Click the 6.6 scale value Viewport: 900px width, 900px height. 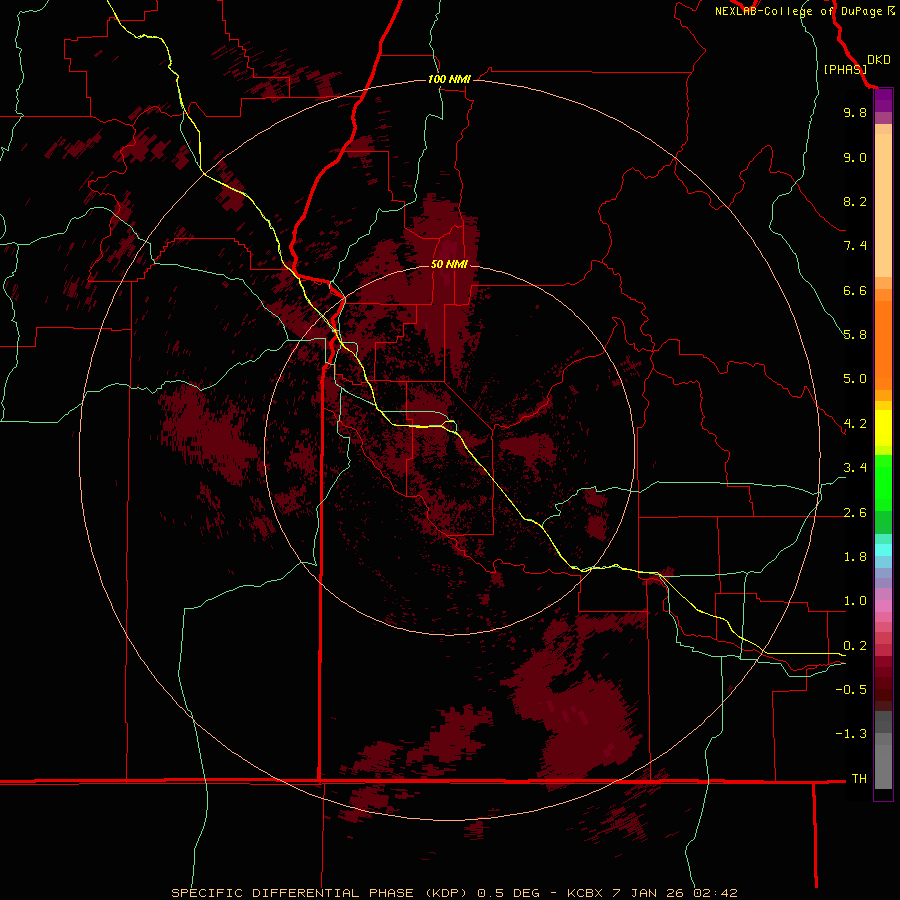point(855,290)
